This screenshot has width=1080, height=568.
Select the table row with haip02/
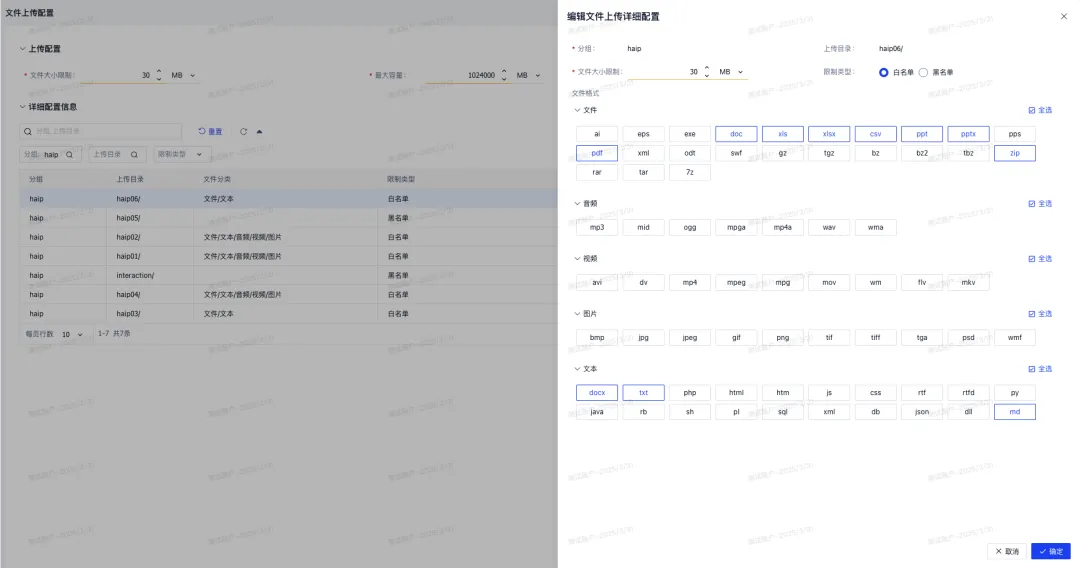coord(289,237)
